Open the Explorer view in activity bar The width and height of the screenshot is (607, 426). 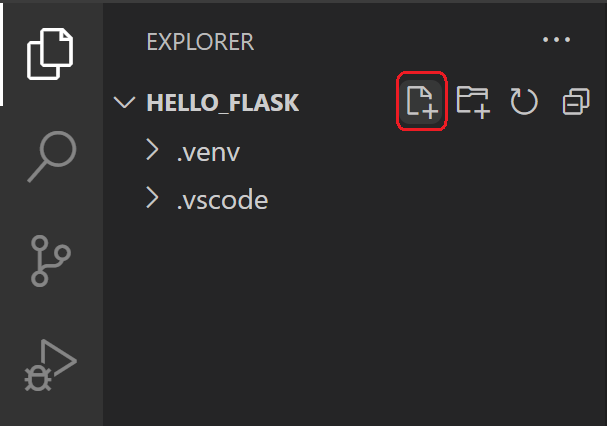(50, 53)
